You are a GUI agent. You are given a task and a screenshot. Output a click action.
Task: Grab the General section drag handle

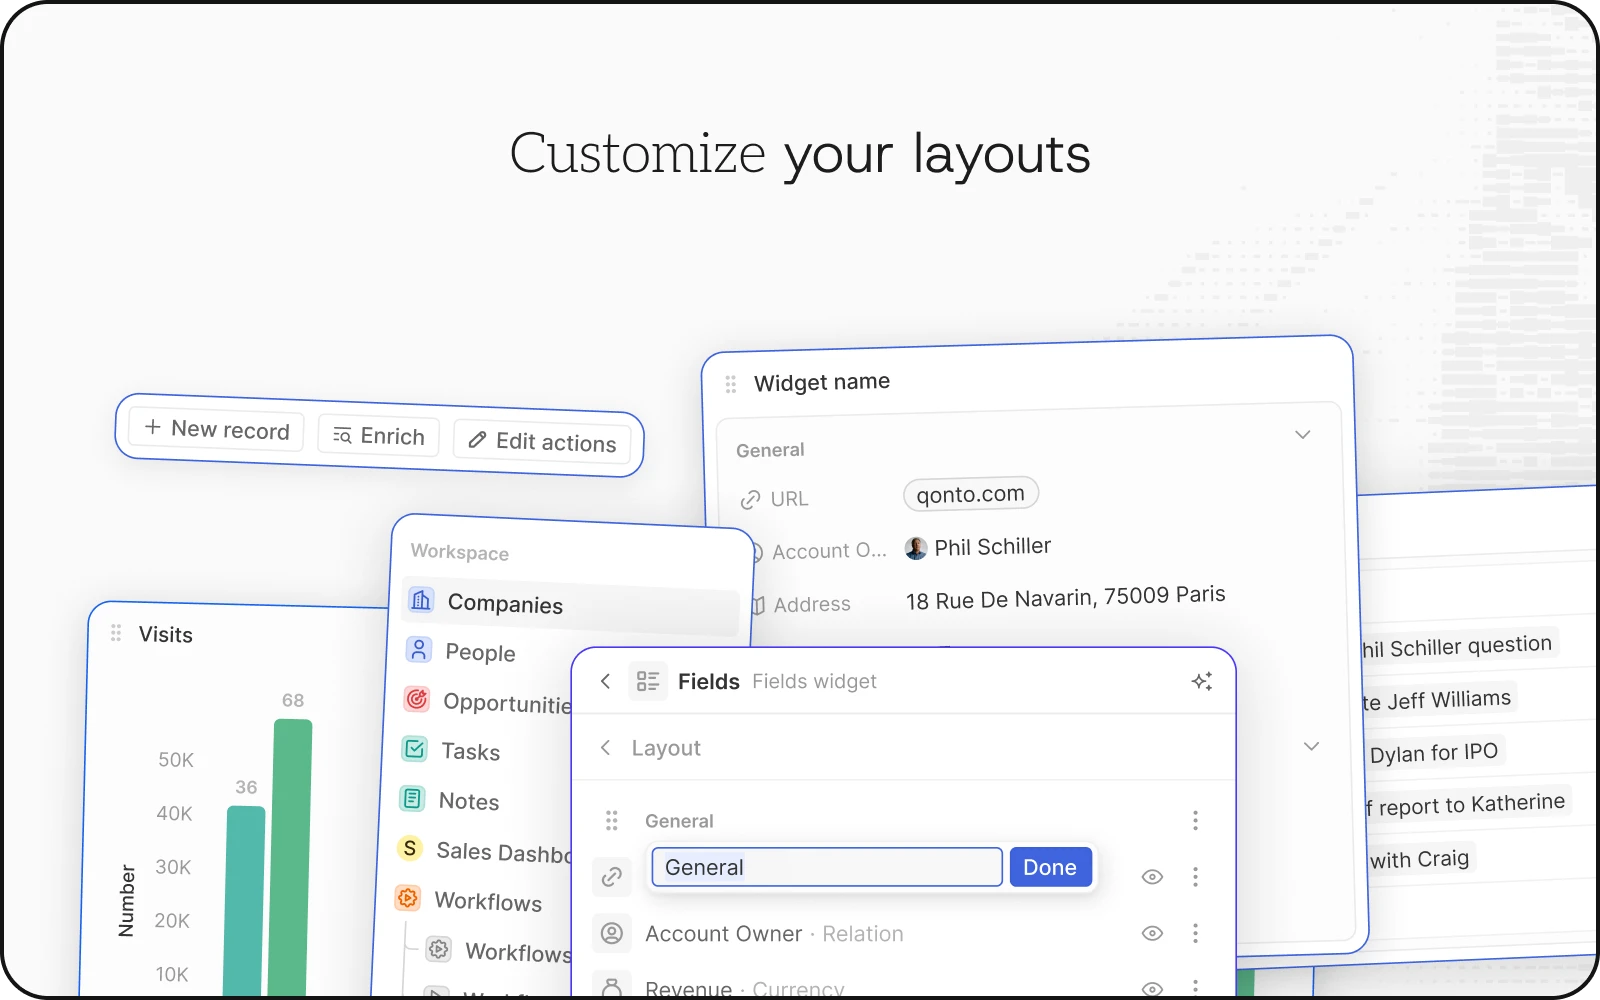point(611,821)
